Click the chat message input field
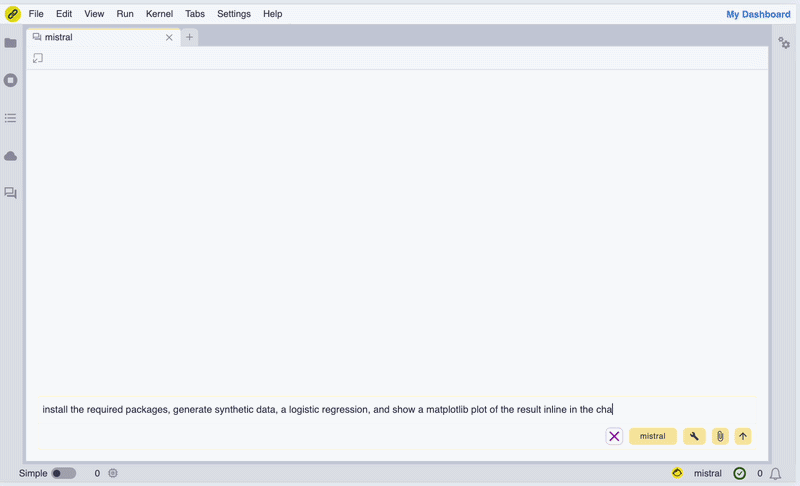The width and height of the screenshot is (800, 486). (x=396, y=410)
